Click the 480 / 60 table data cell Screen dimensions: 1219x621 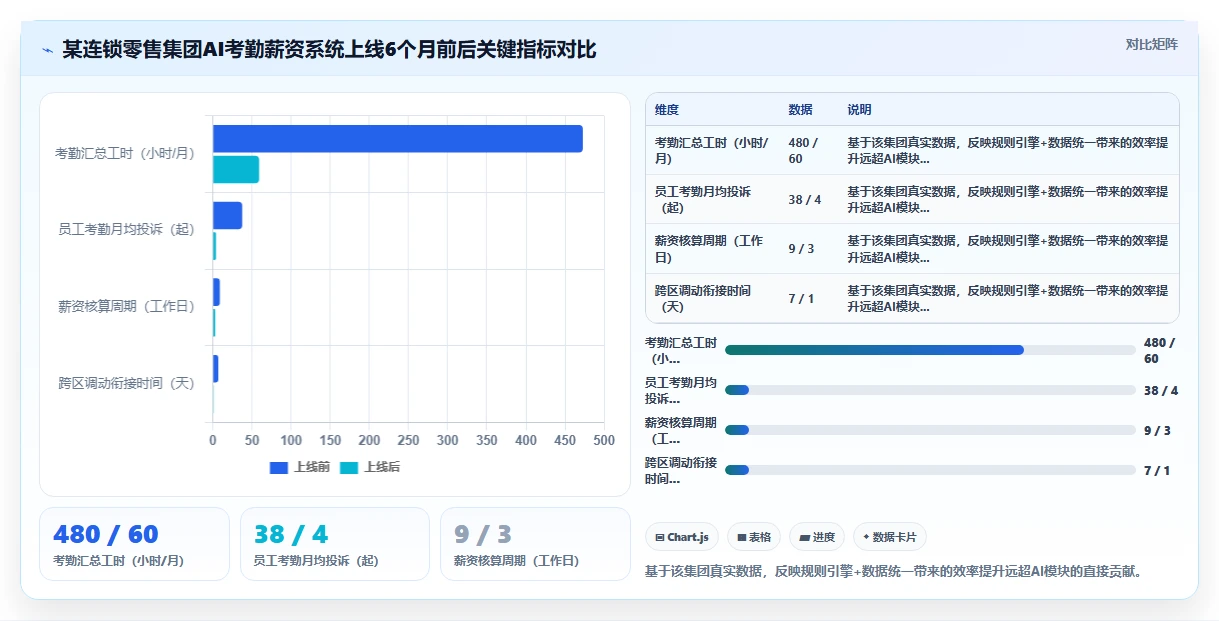click(809, 150)
